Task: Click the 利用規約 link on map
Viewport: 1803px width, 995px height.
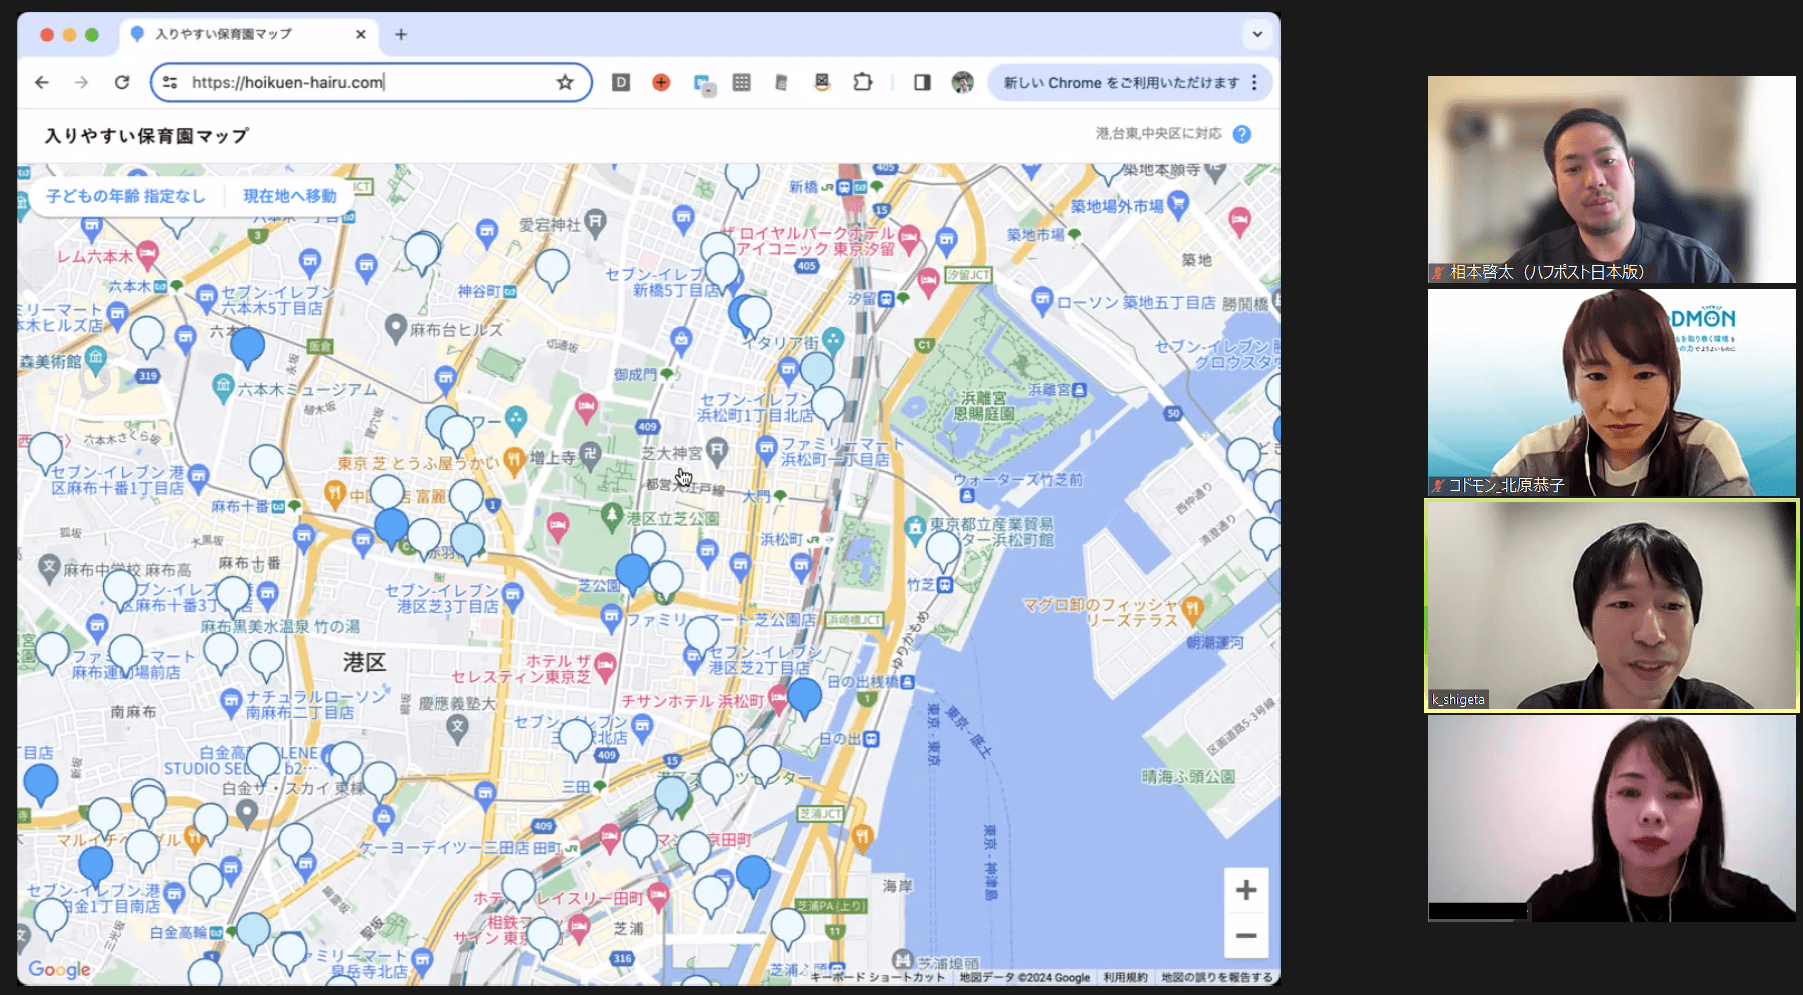Action: [x=1125, y=977]
